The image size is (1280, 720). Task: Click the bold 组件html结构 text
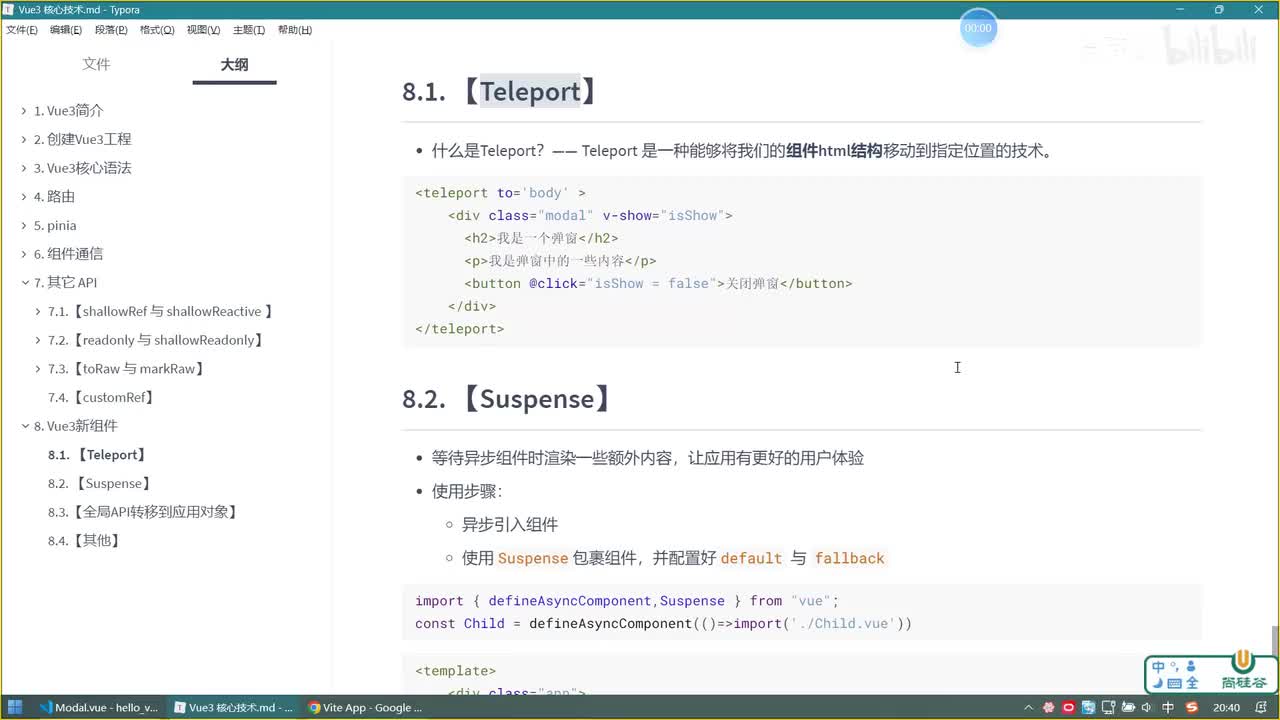(x=834, y=151)
